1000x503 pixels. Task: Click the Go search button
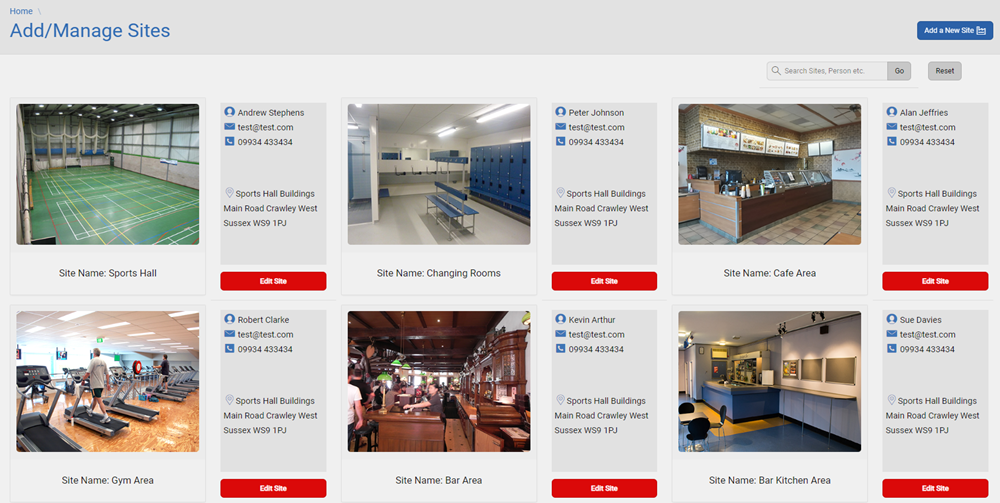click(x=899, y=71)
